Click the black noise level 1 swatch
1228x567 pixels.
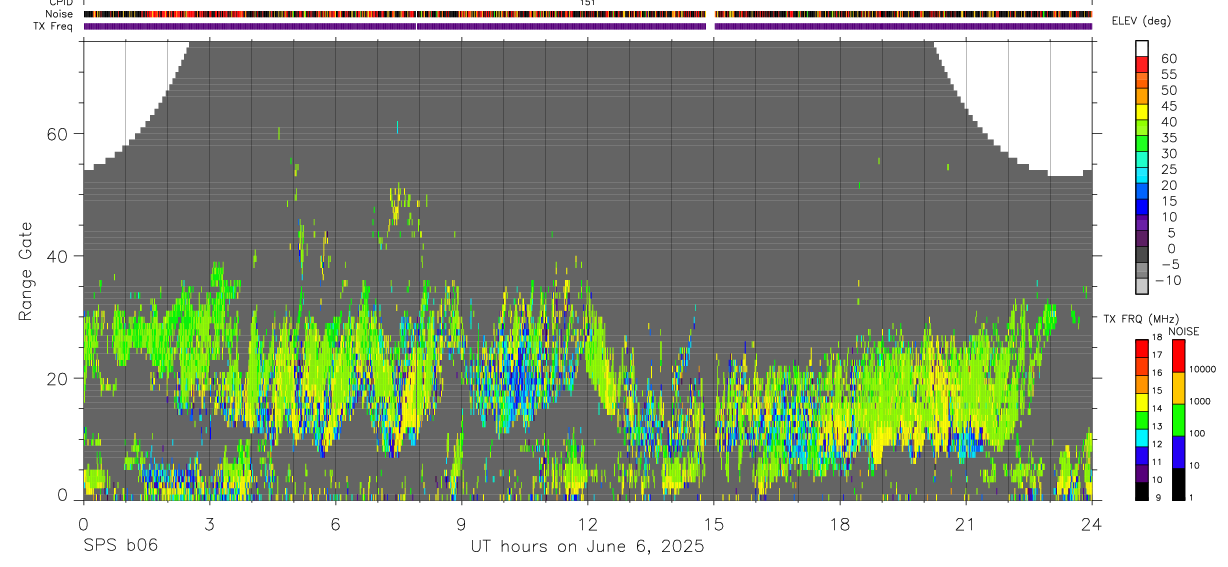[1178, 484]
